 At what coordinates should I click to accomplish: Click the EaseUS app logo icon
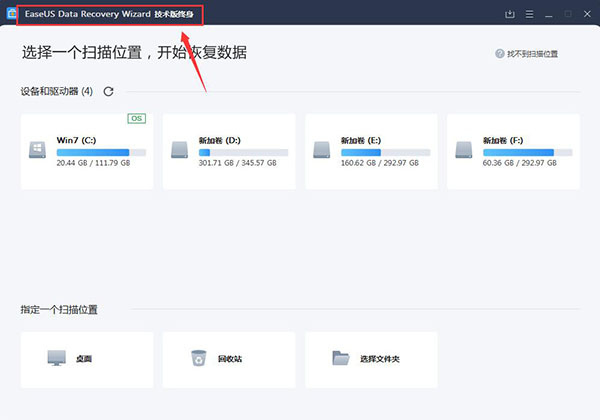(11, 14)
